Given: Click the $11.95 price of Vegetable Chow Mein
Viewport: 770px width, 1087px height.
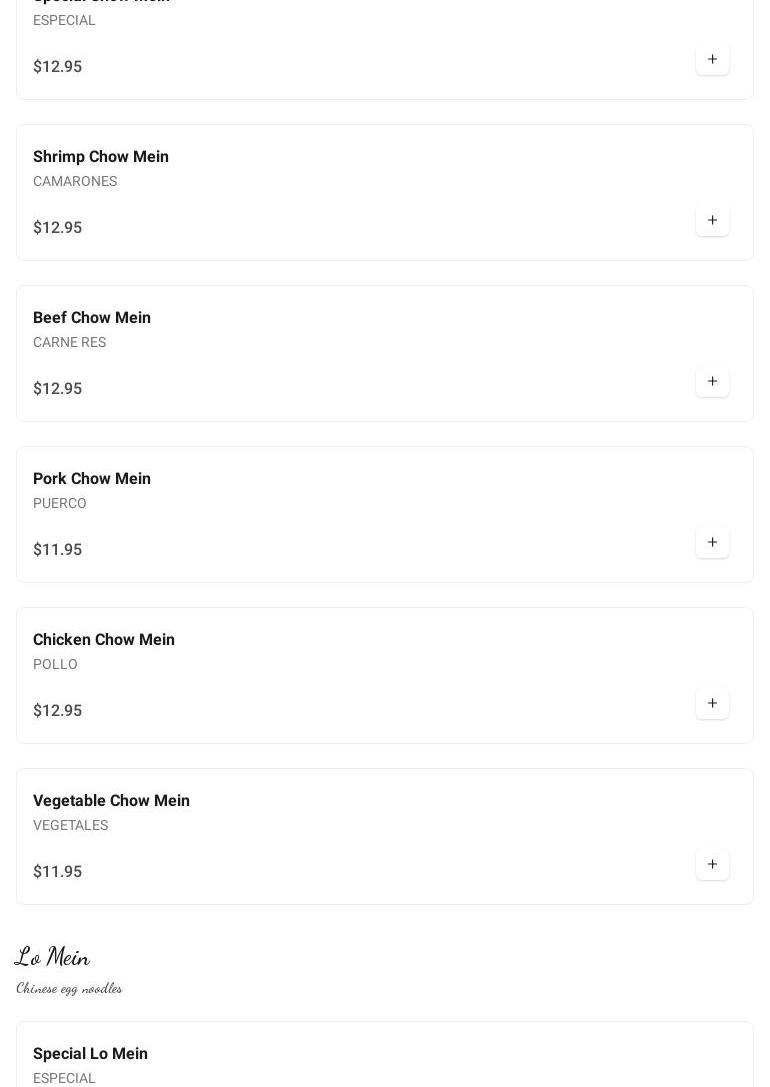Looking at the screenshot, I should tap(58, 872).
